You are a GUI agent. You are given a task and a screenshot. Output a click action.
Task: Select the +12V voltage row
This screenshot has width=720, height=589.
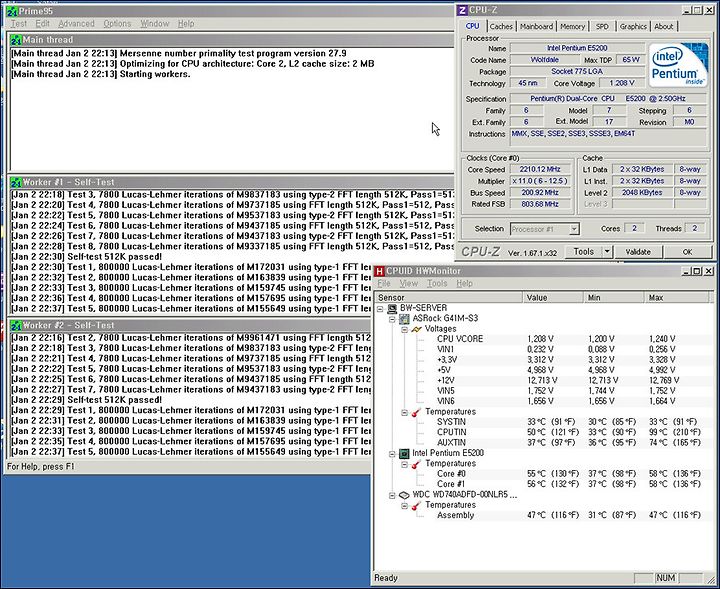coord(544,380)
